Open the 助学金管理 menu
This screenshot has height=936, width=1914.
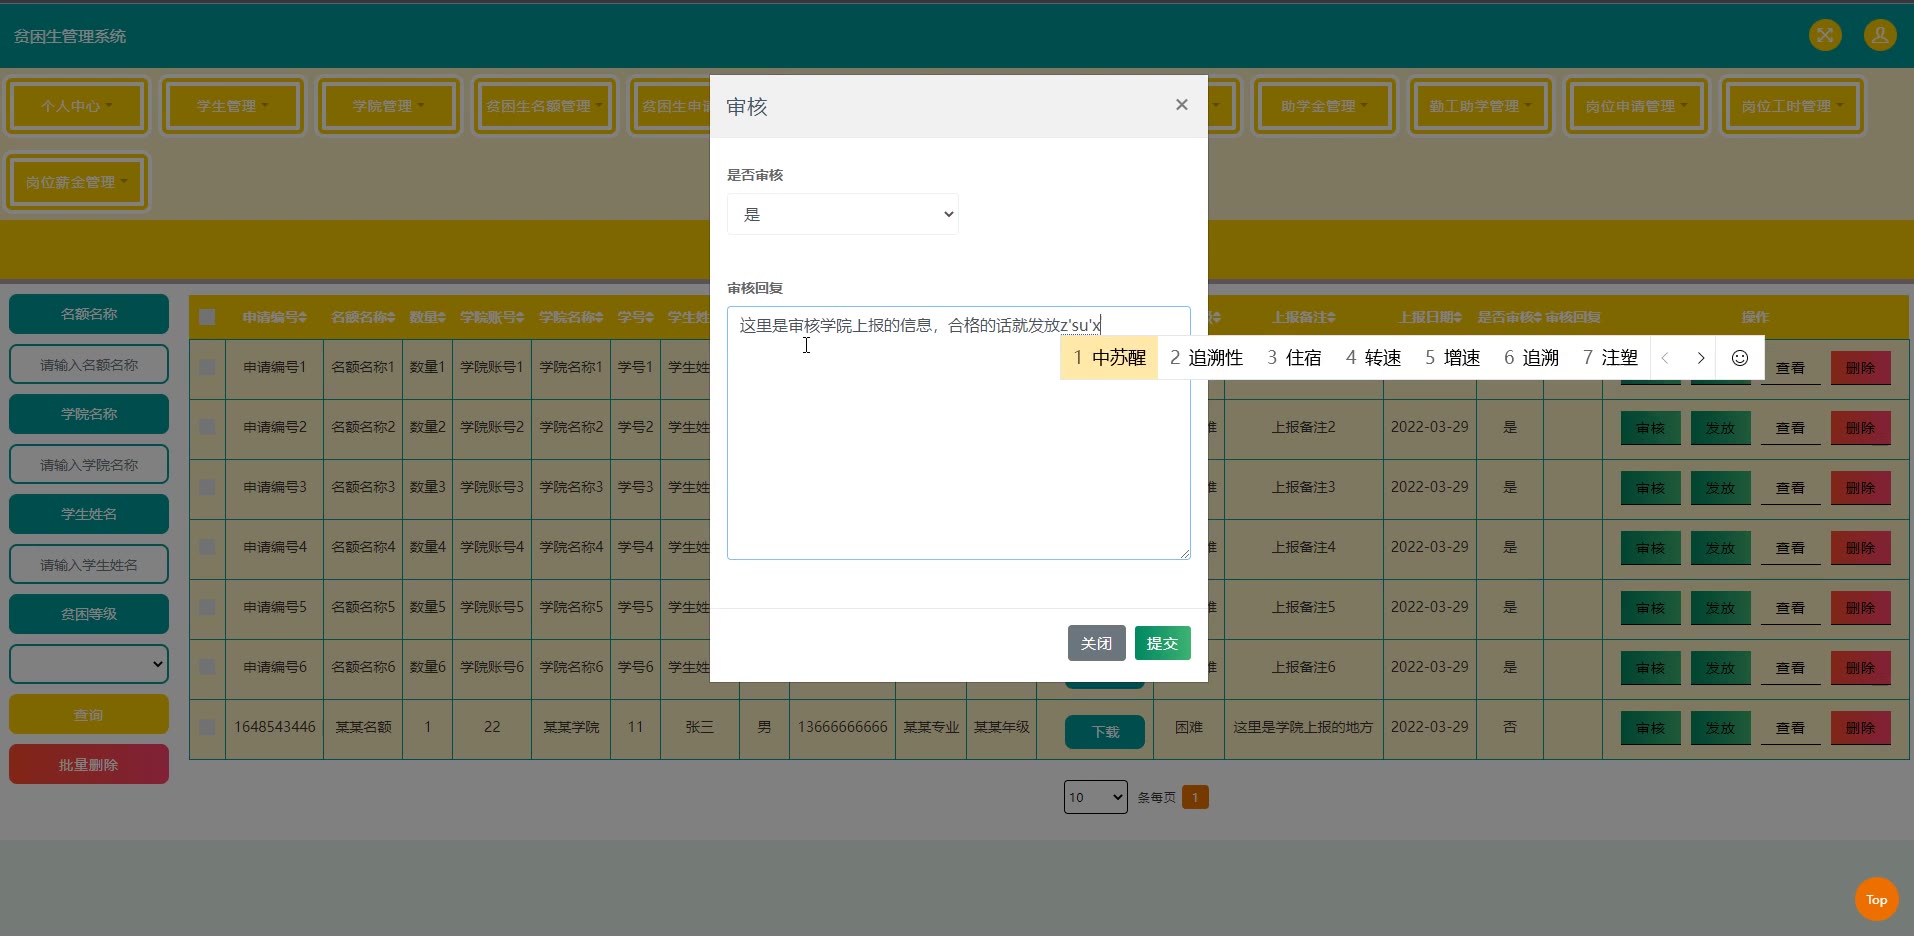[x=1324, y=106]
